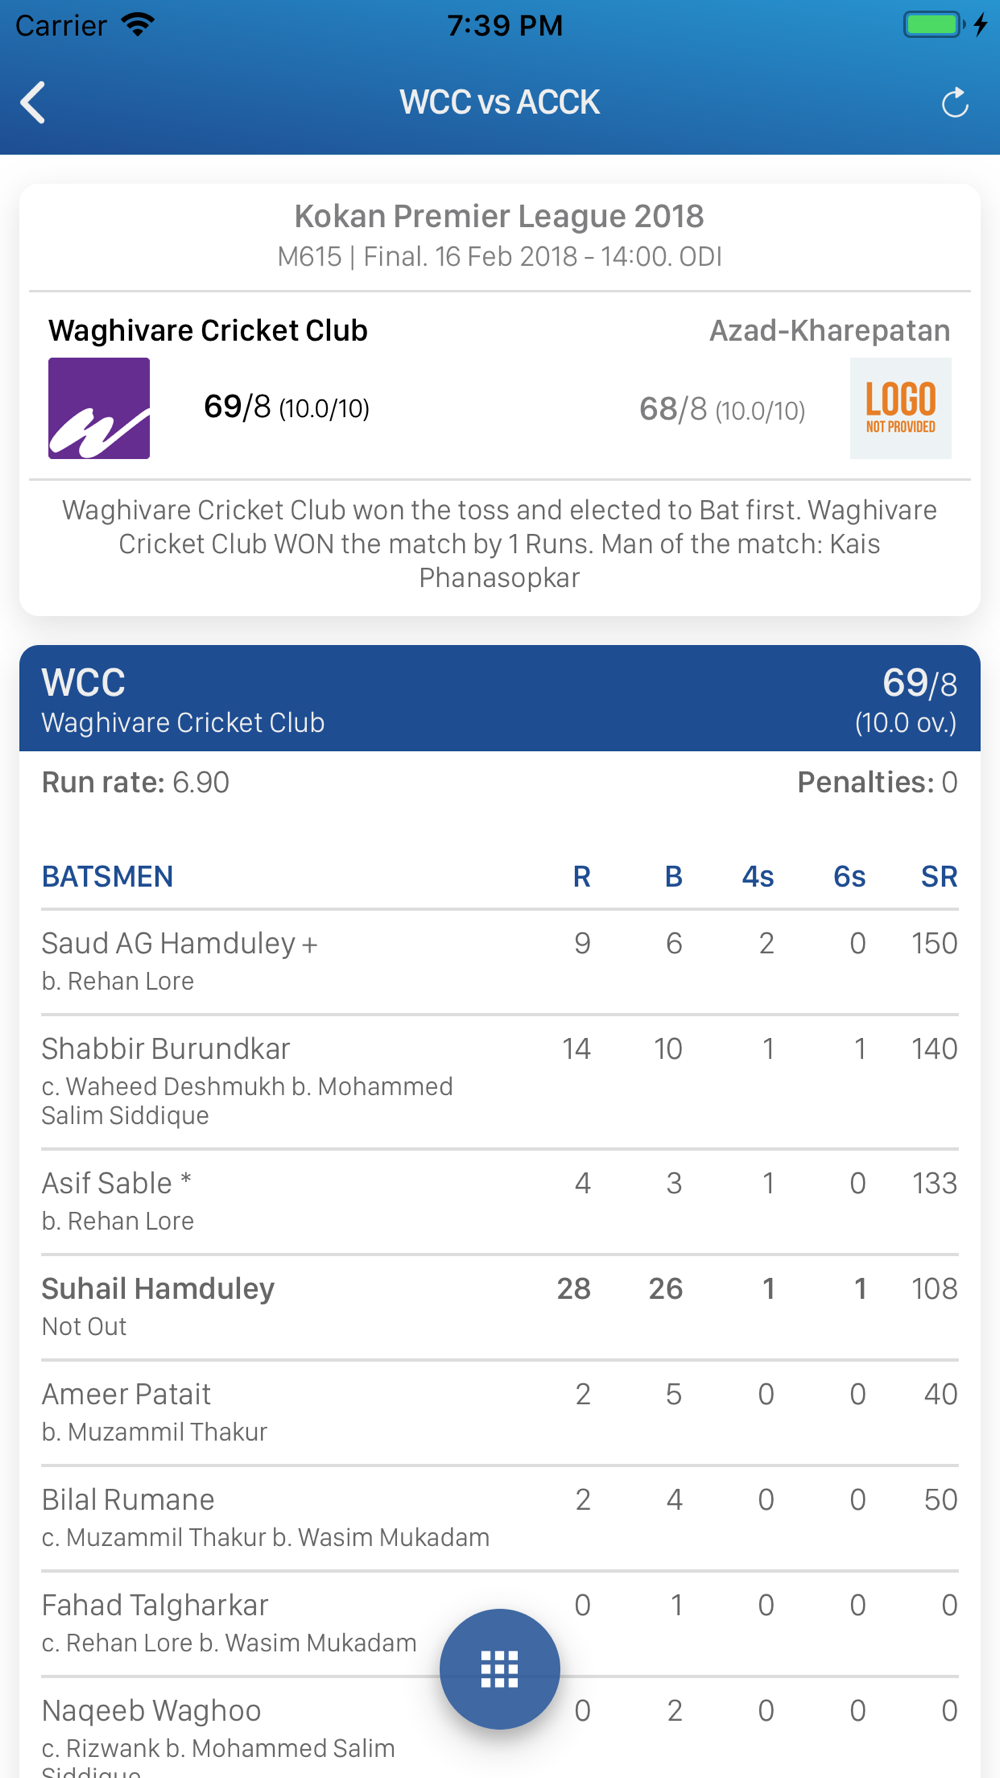Select batsman Saud AG Hamduley row
This screenshot has height=1778, width=1000.
pyautogui.click(x=500, y=962)
